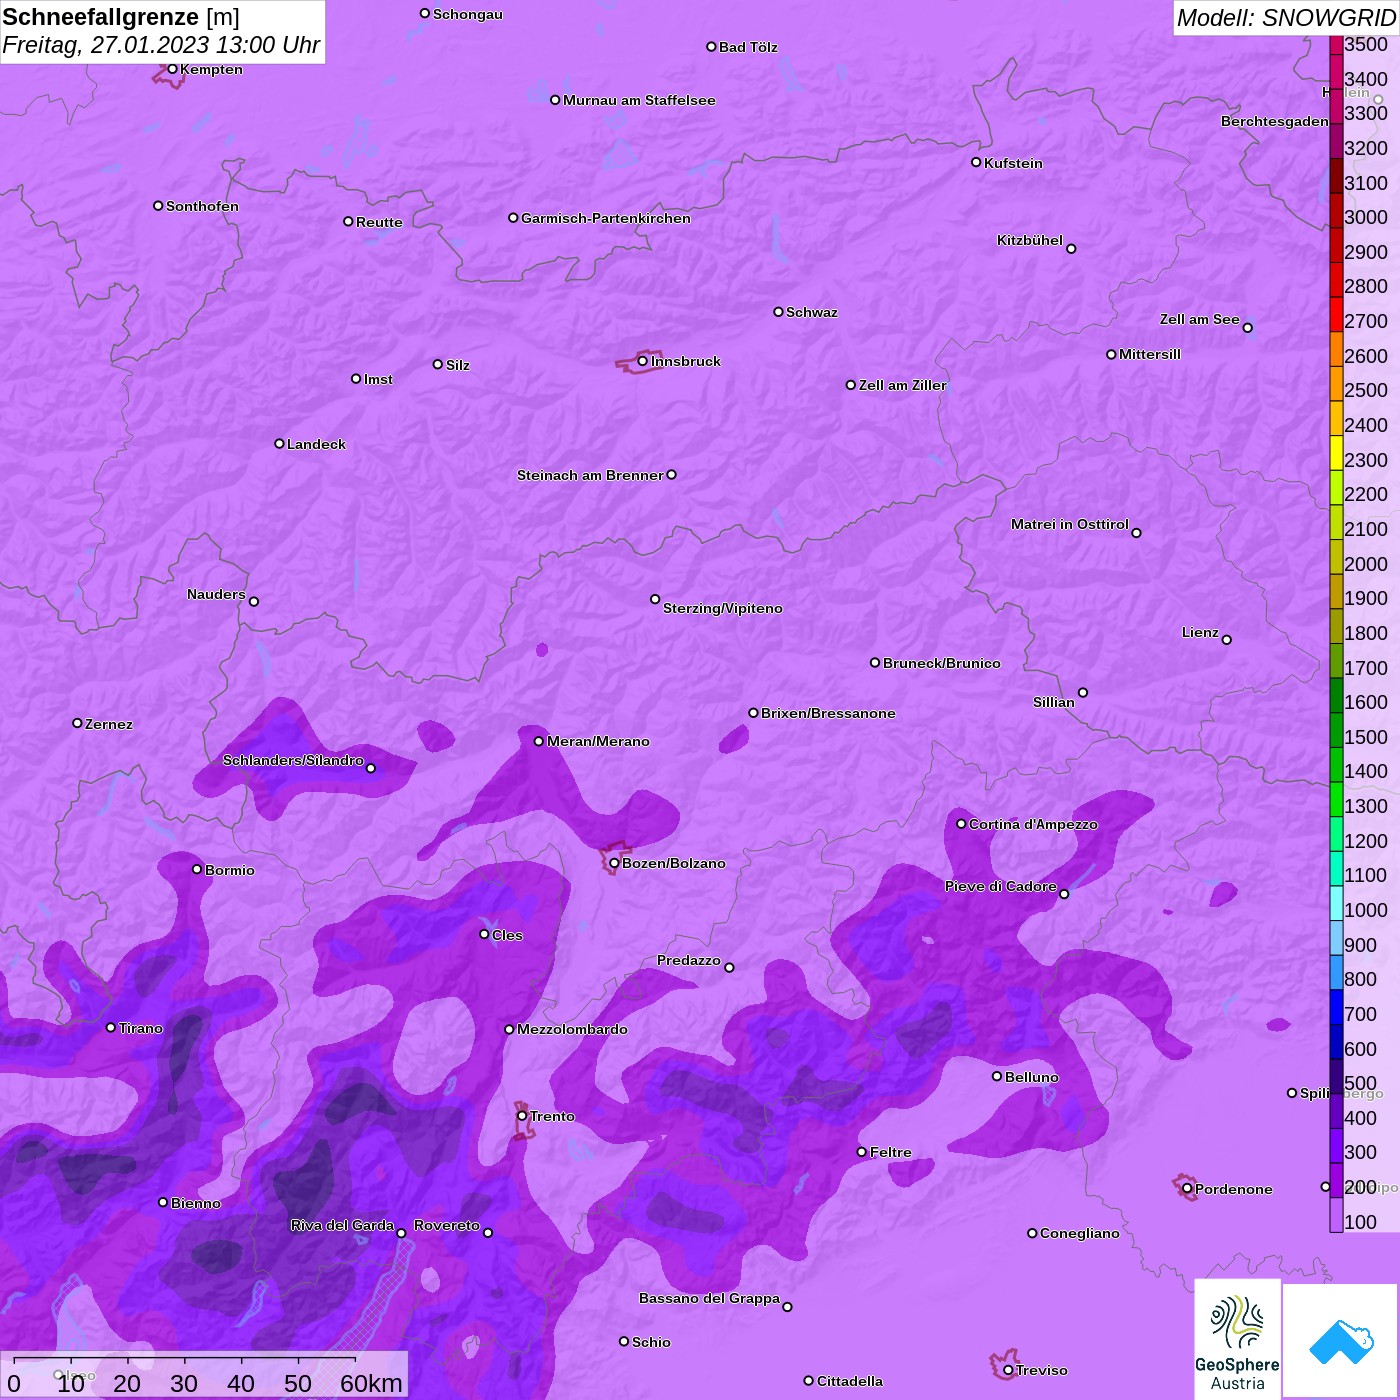Click the Tirano marker dot
The height and width of the screenshot is (1400, 1400).
(111, 1028)
